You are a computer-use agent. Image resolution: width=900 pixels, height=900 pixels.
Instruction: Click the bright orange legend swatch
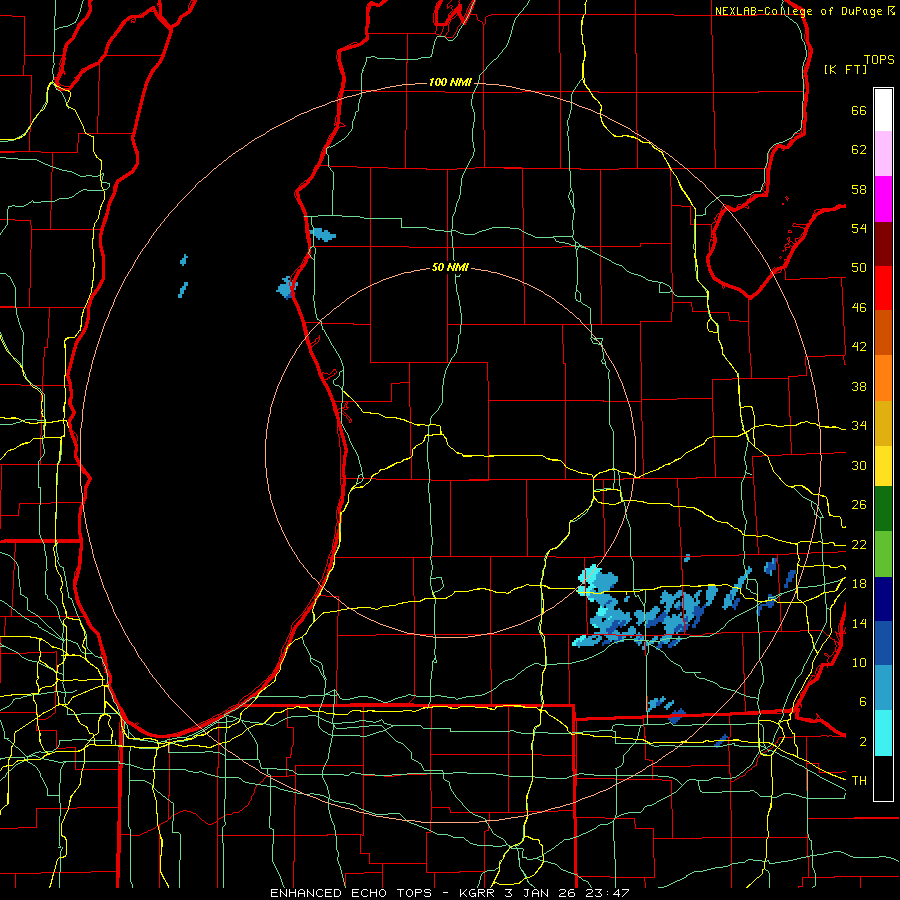[883, 378]
